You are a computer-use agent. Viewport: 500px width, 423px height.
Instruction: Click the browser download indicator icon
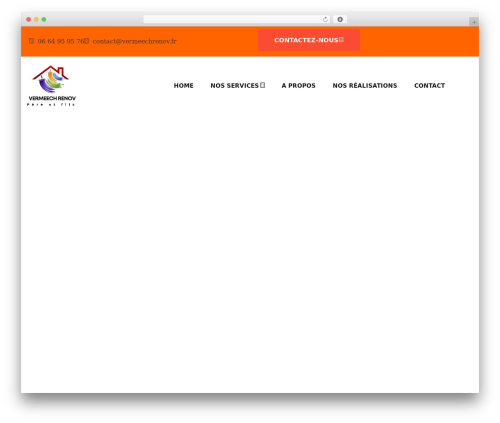click(340, 20)
